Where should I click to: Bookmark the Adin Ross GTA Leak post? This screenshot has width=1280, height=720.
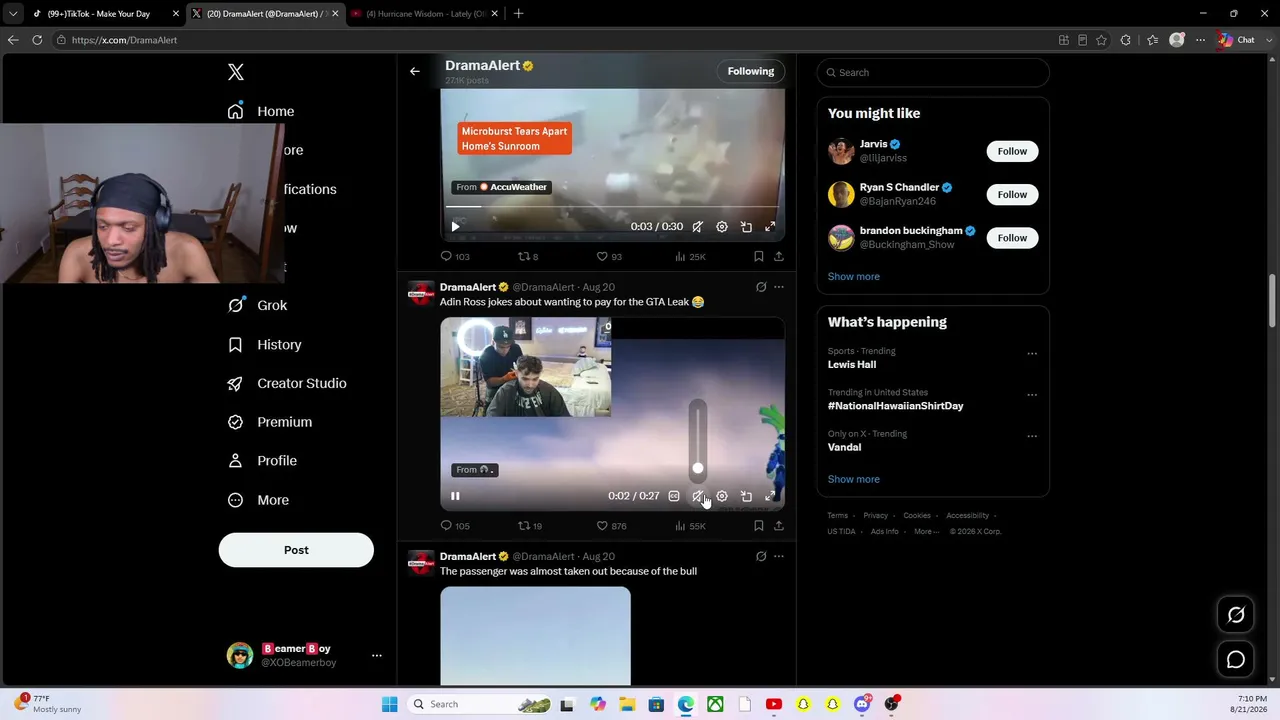(x=759, y=526)
